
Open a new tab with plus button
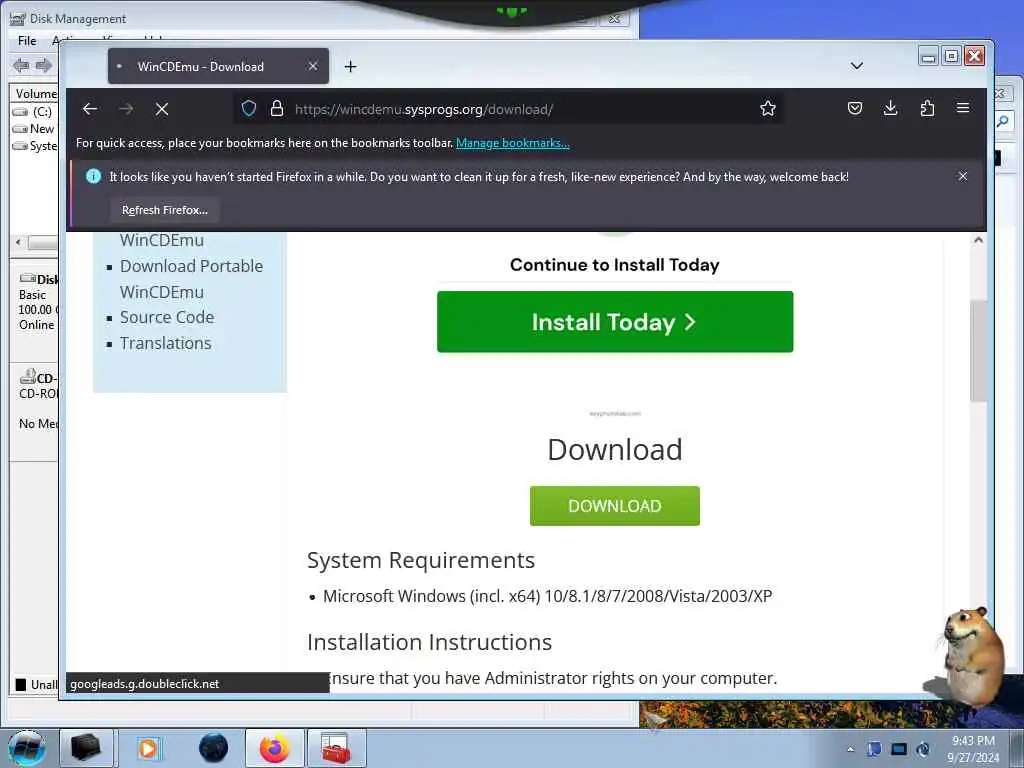(351, 67)
